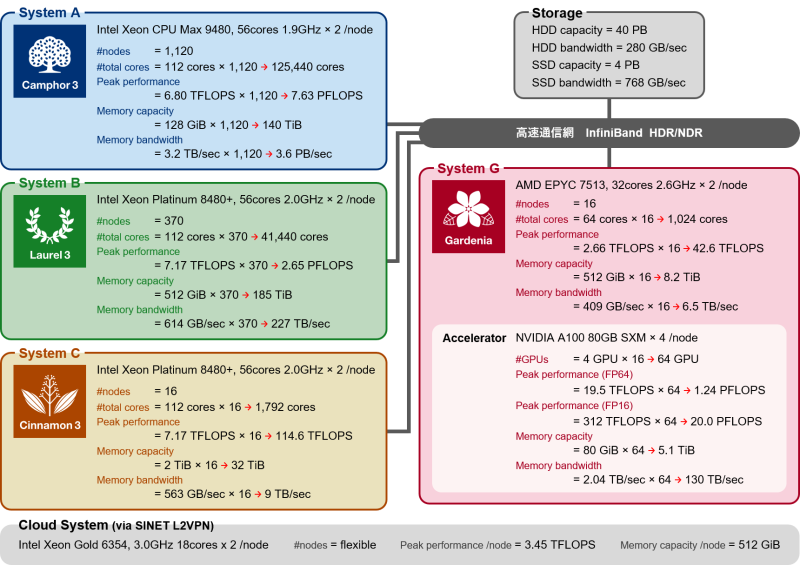Click '41,440 cores' value in System B
The width and height of the screenshot is (800, 565).
coord(294,237)
